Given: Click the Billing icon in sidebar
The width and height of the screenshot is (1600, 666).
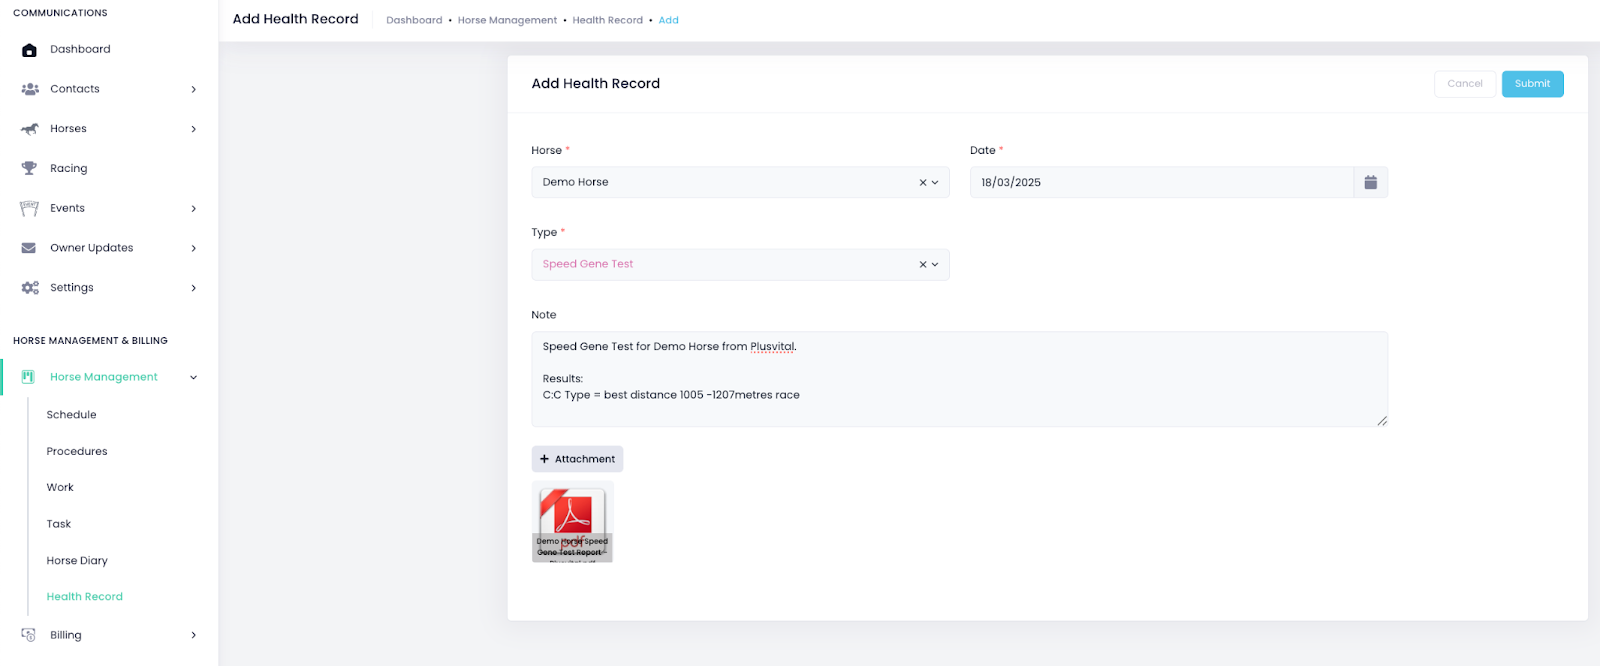Looking at the screenshot, I should pyautogui.click(x=29, y=635).
